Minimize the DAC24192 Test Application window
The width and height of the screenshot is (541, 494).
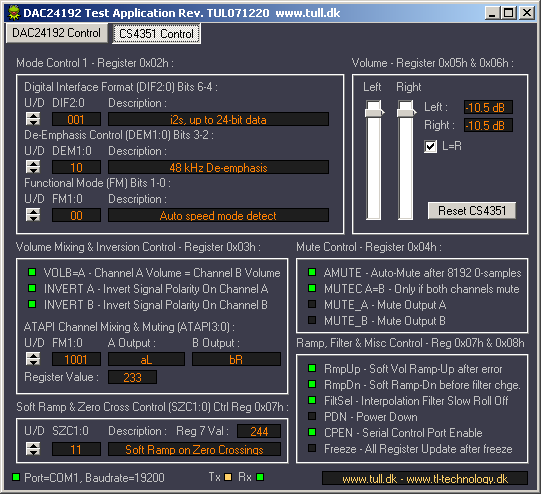point(492,13)
